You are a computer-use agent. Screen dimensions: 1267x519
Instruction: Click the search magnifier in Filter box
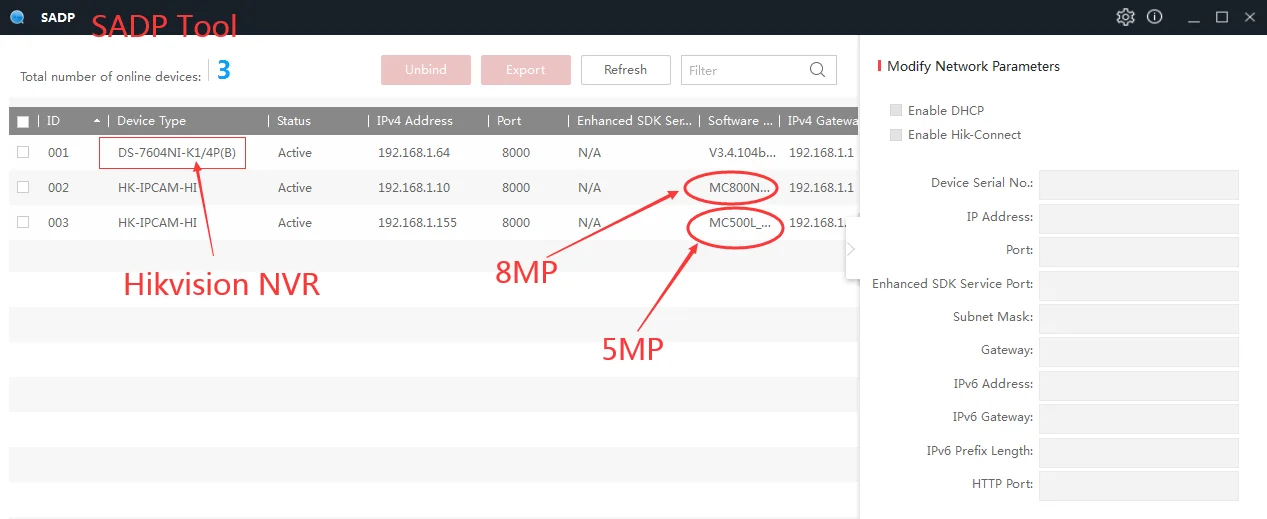818,70
